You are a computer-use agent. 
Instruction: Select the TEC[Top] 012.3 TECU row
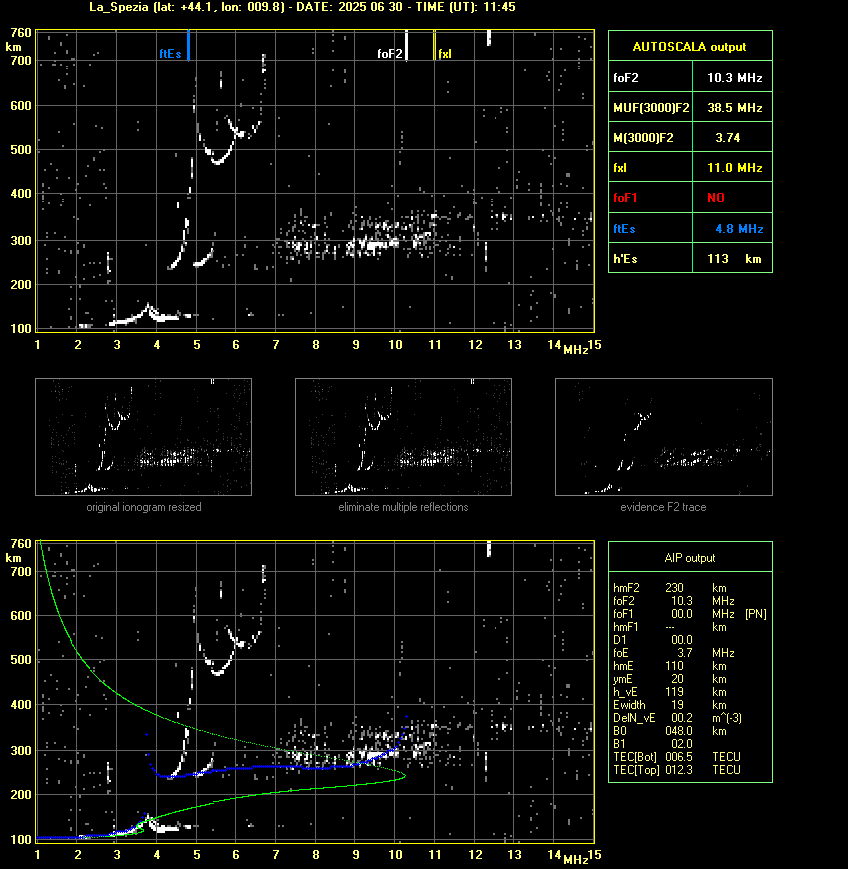(x=677, y=770)
